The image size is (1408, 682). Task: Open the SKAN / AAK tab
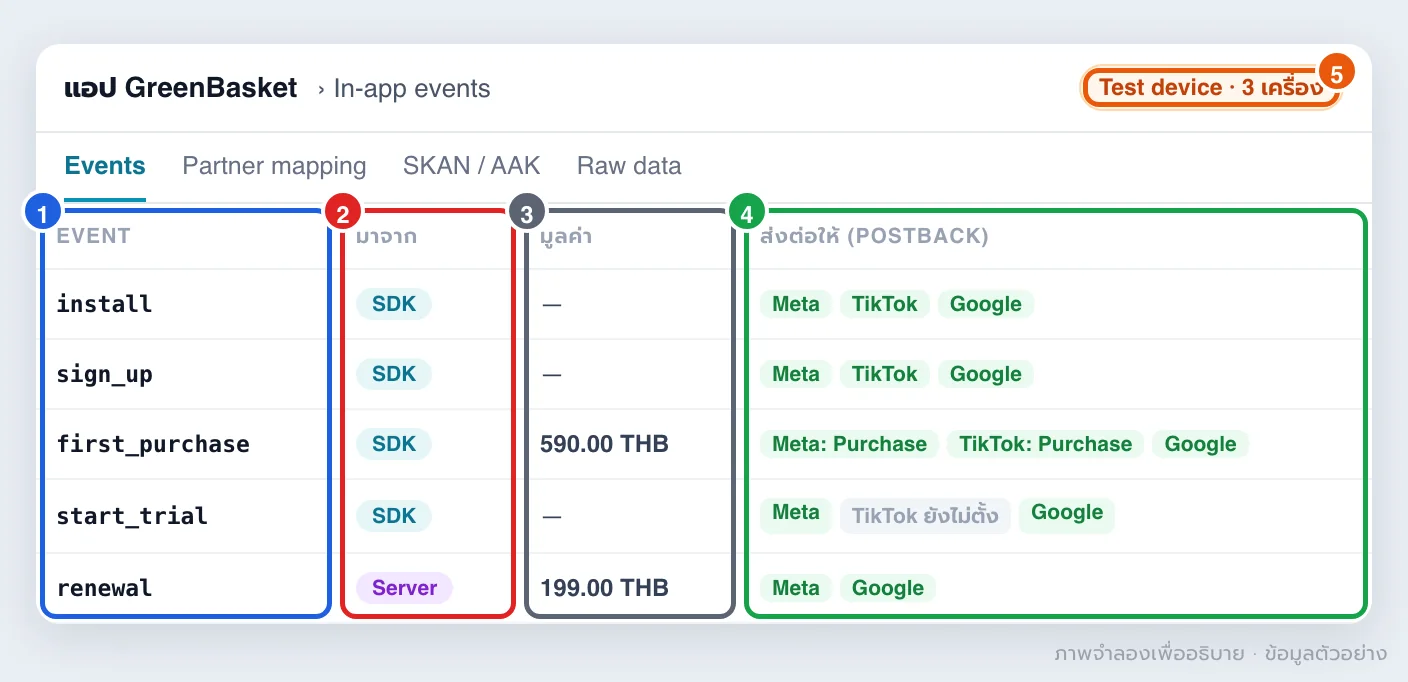point(472,166)
